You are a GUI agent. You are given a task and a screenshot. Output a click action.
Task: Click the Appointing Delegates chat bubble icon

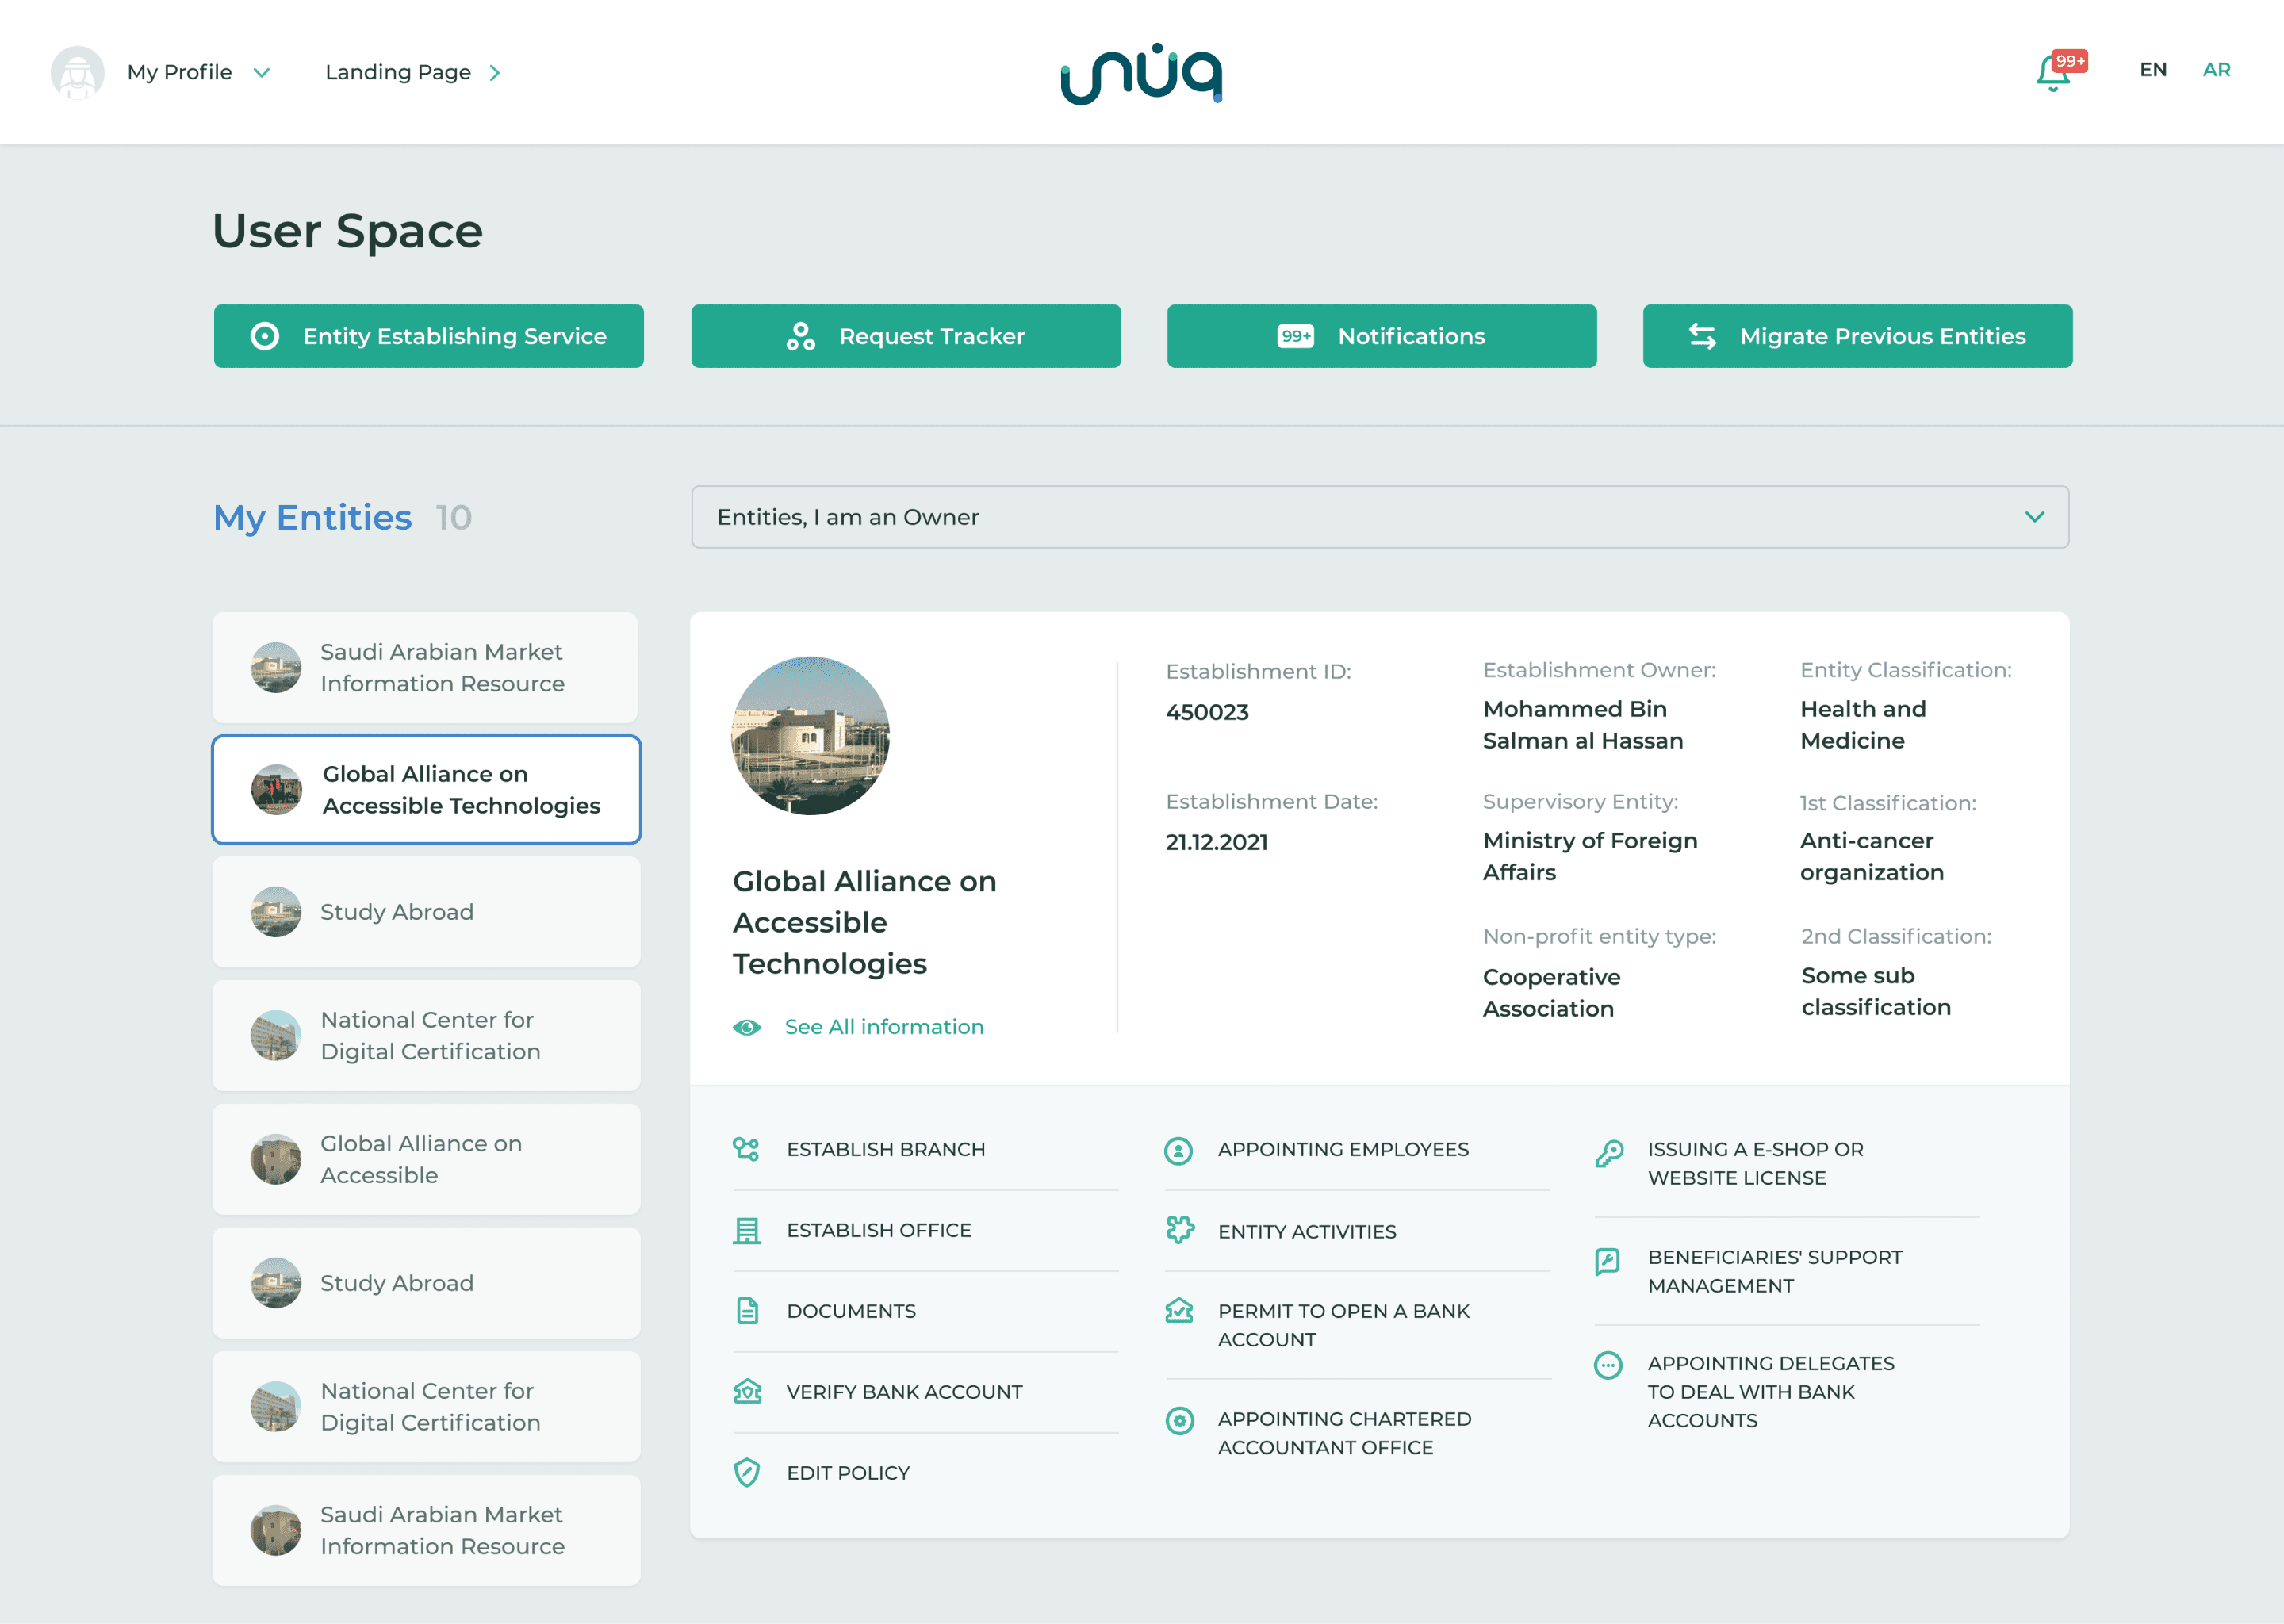[1608, 1365]
